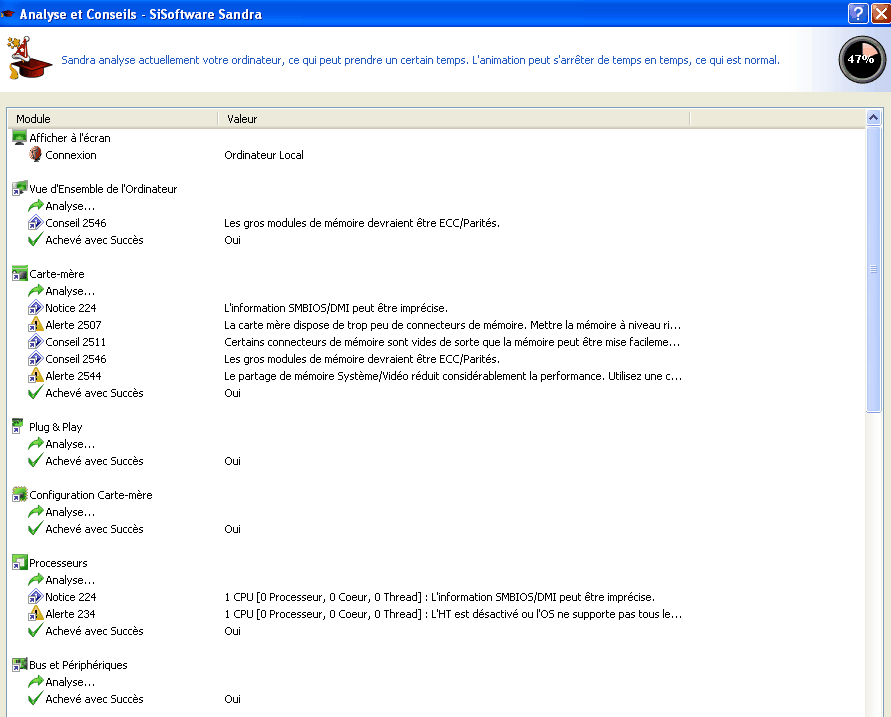Click the Alerte 2544 warning icon
Viewport: 891px width, 717px height.
pos(36,376)
